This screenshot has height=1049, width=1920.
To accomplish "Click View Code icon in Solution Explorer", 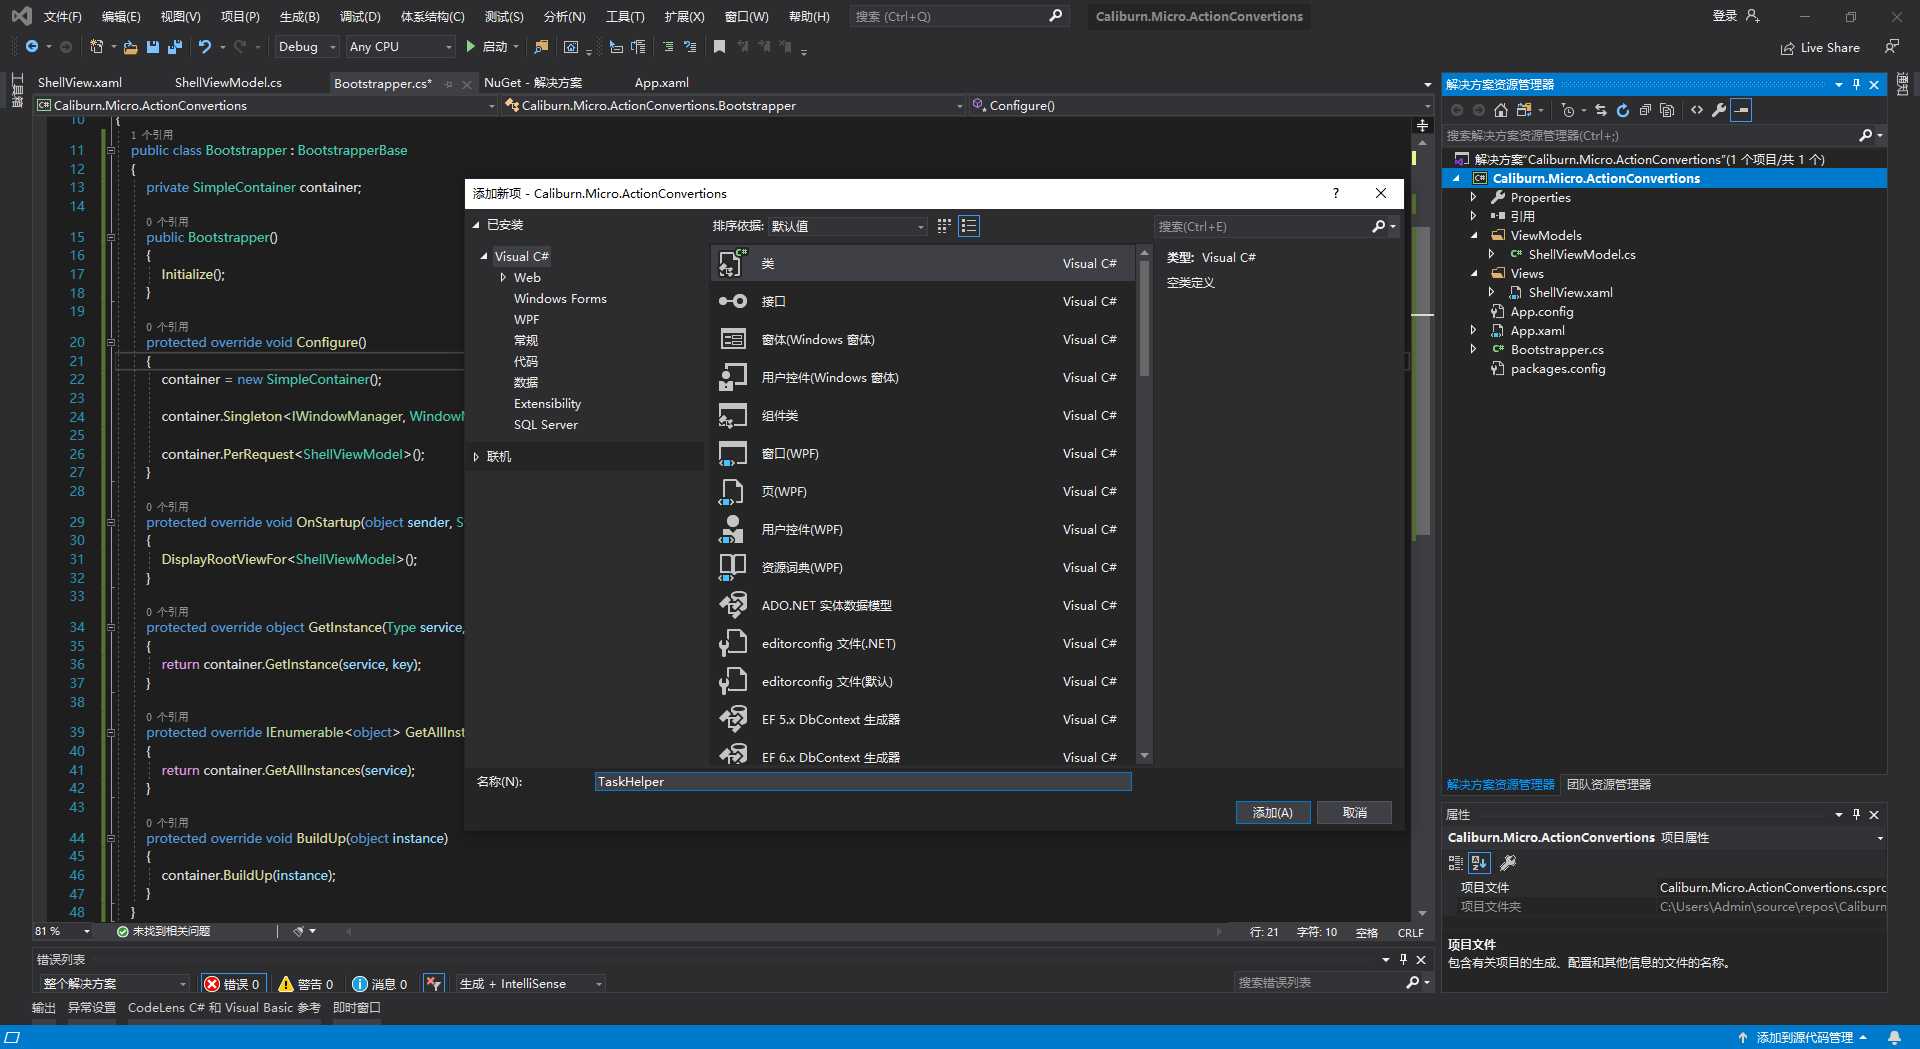I will pos(1697,110).
